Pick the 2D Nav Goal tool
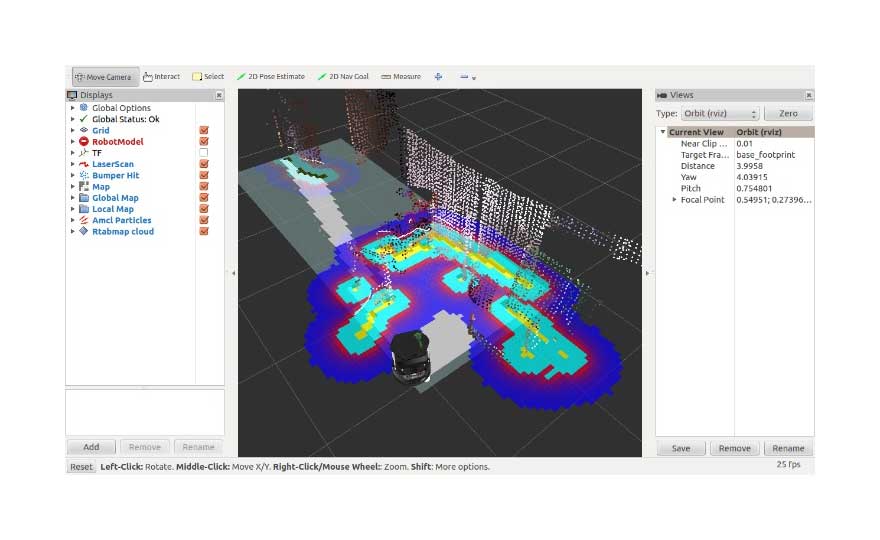The width and height of the screenshot is (880, 540). point(343,77)
